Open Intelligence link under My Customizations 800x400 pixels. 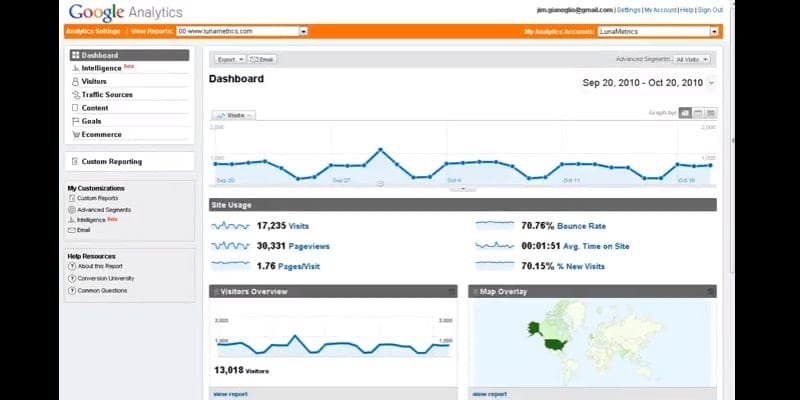tap(91, 220)
